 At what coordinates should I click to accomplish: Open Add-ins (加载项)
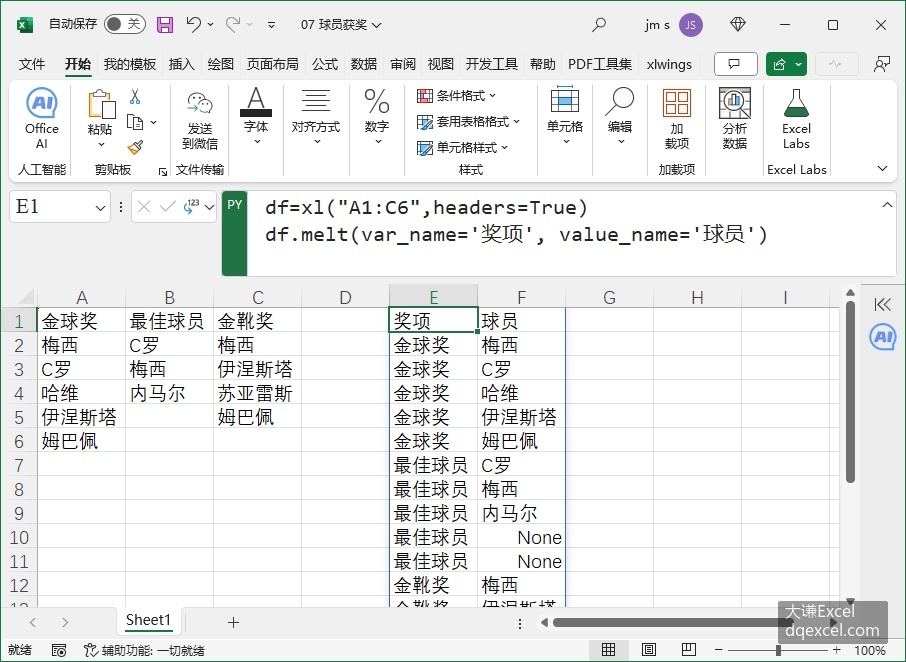tap(677, 120)
